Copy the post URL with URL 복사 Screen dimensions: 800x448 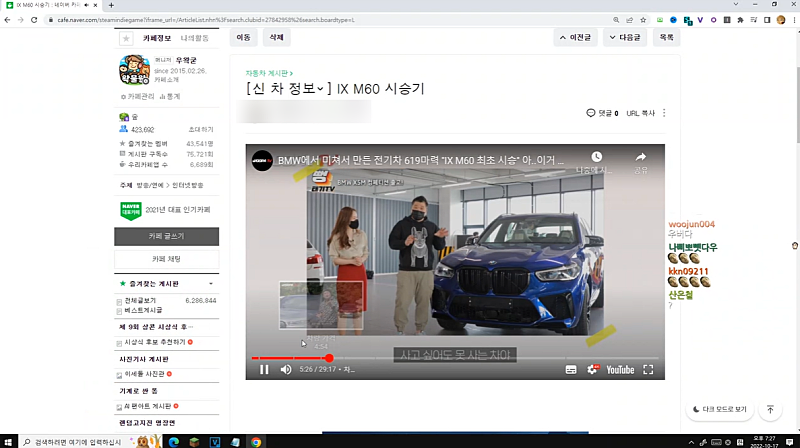(640, 113)
